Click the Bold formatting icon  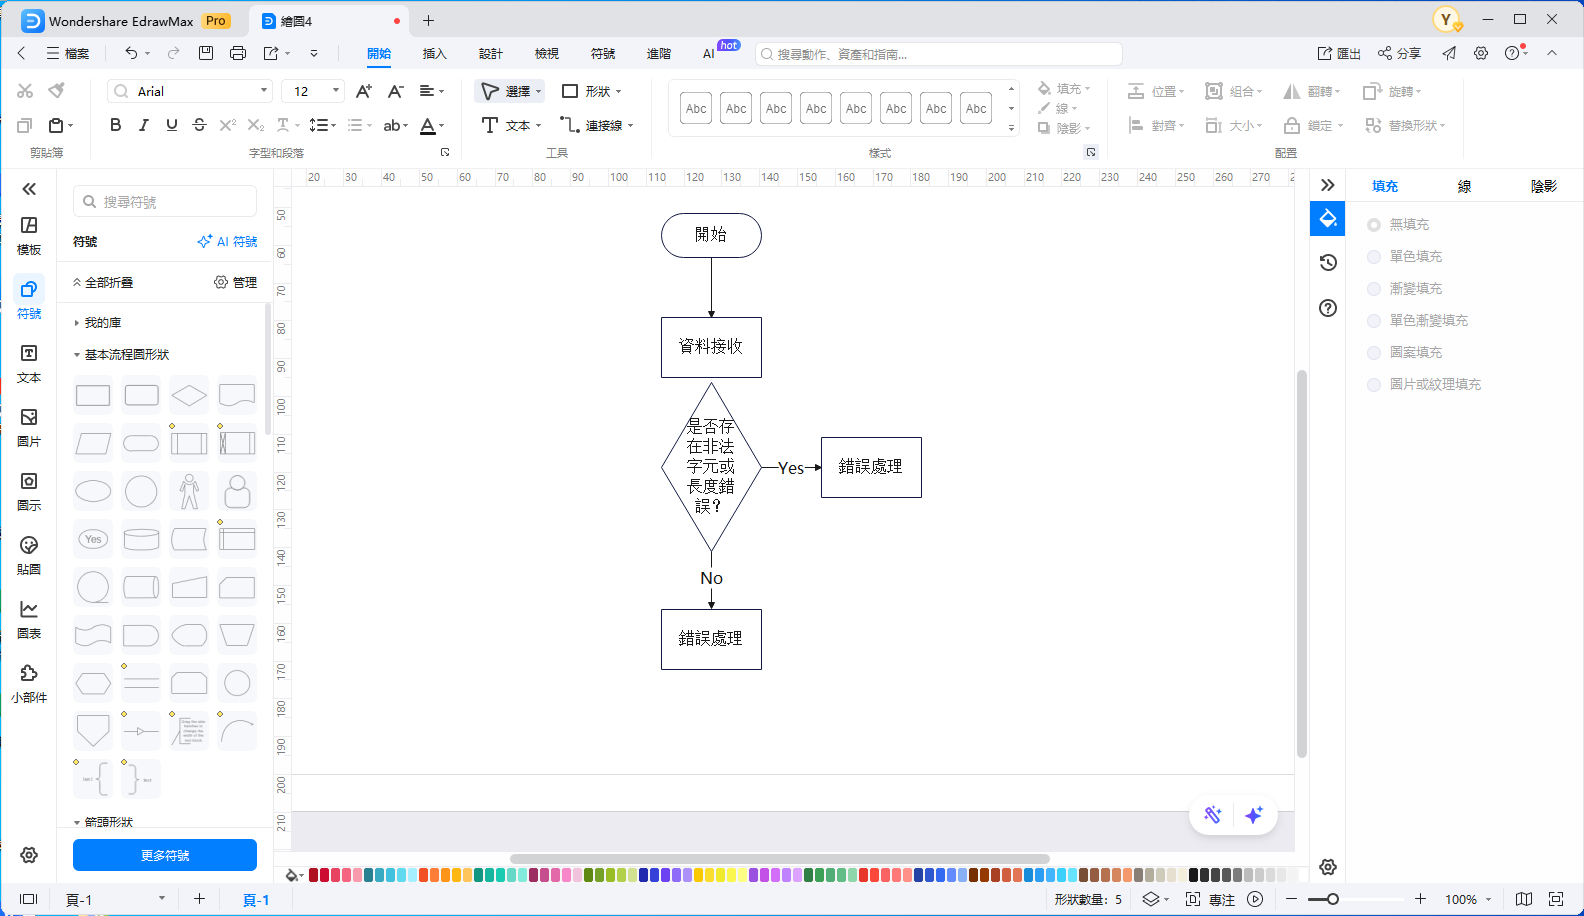pos(116,125)
